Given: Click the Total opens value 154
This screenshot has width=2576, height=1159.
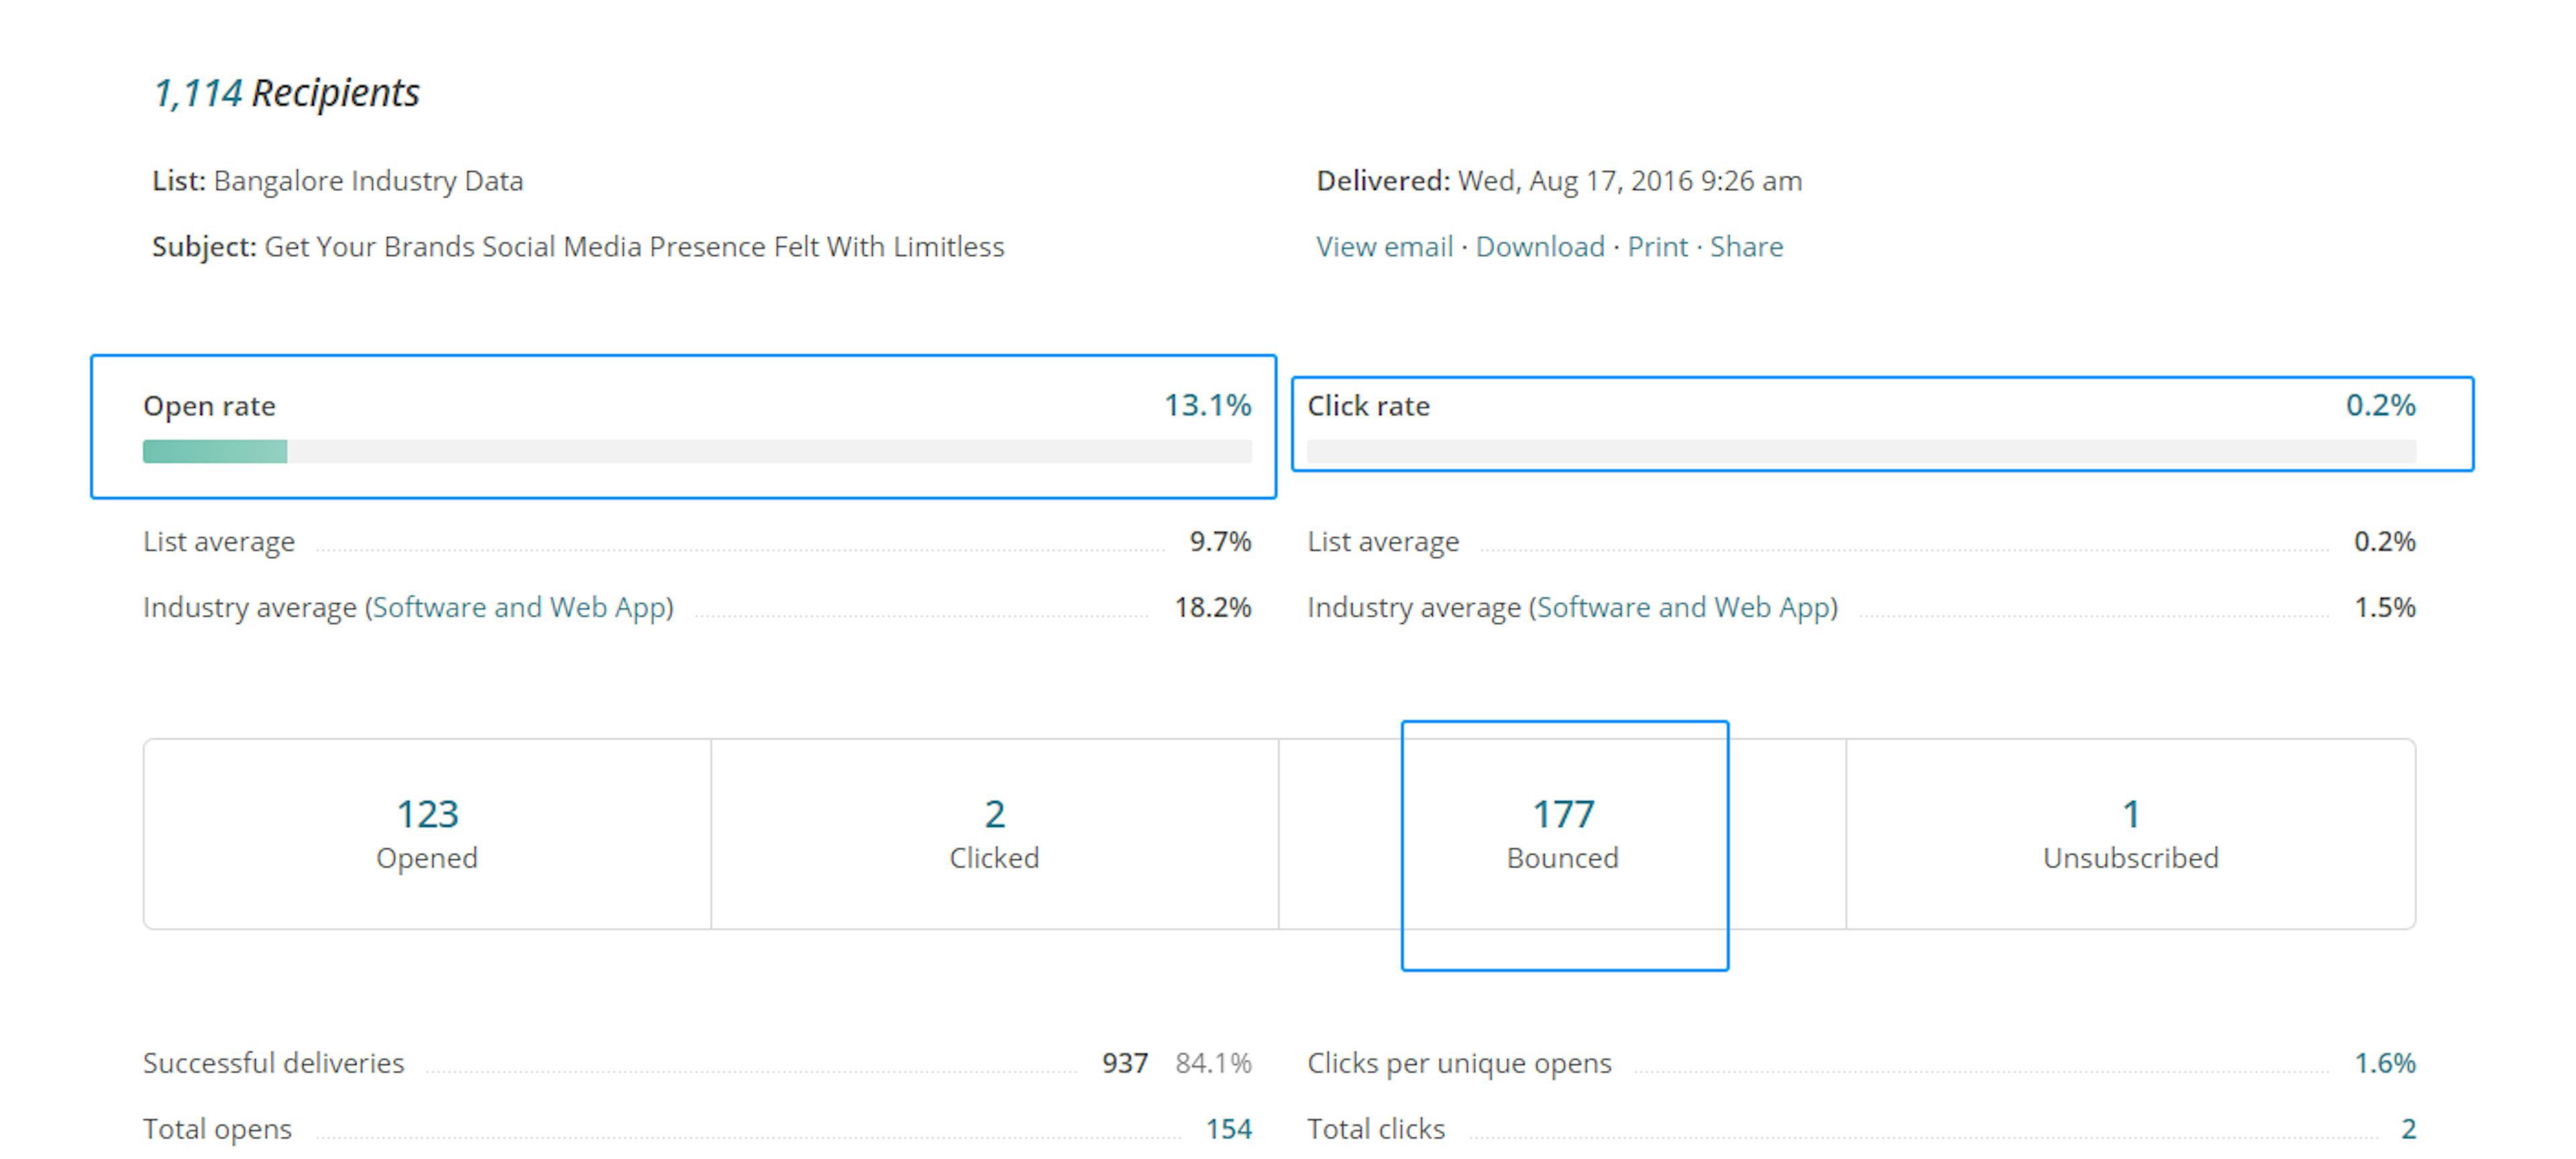Looking at the screenshot, I should (x=1228, y=1128).
